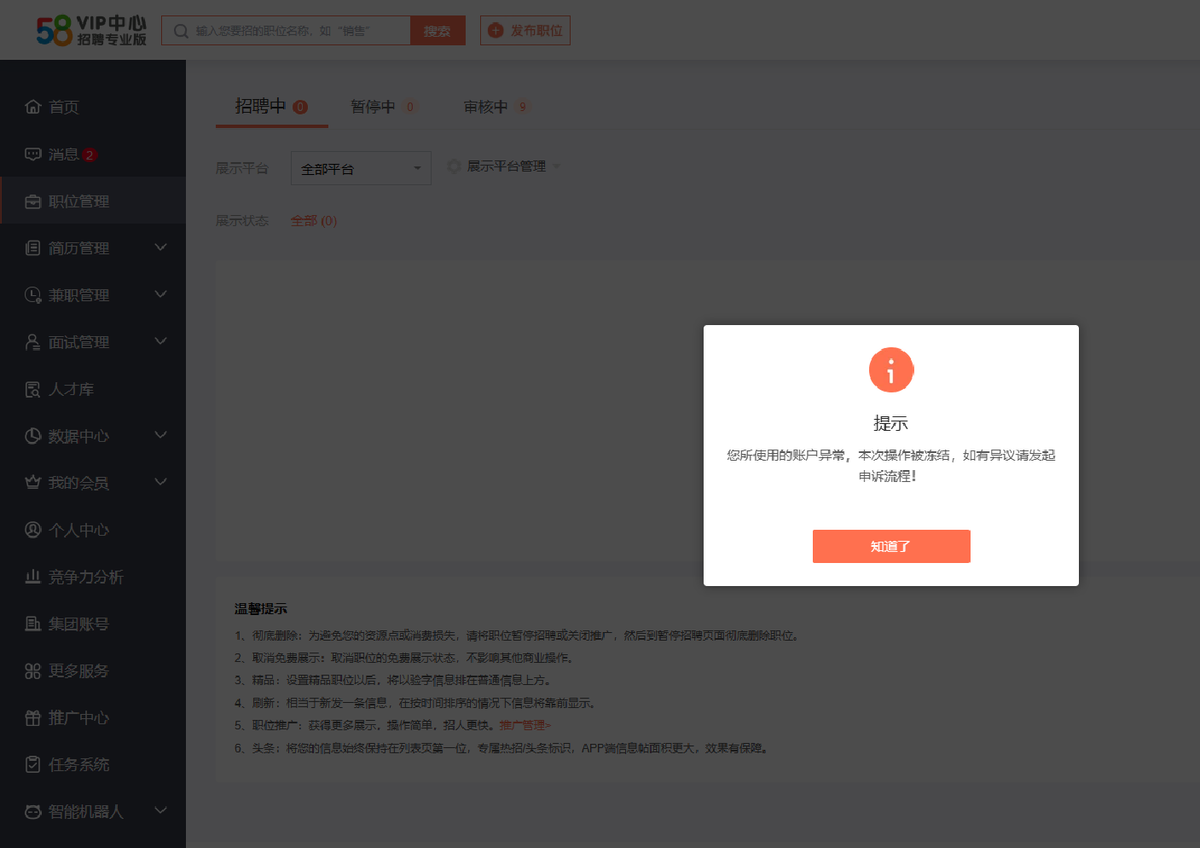Click the 招聘中 count badge 0
This screenshot has width=1200, height=848.
point(300,107)
